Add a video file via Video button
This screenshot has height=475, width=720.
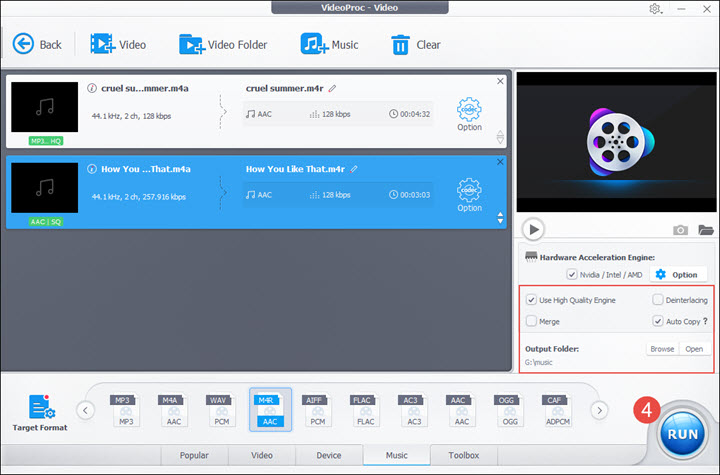[x=118, y=45]
